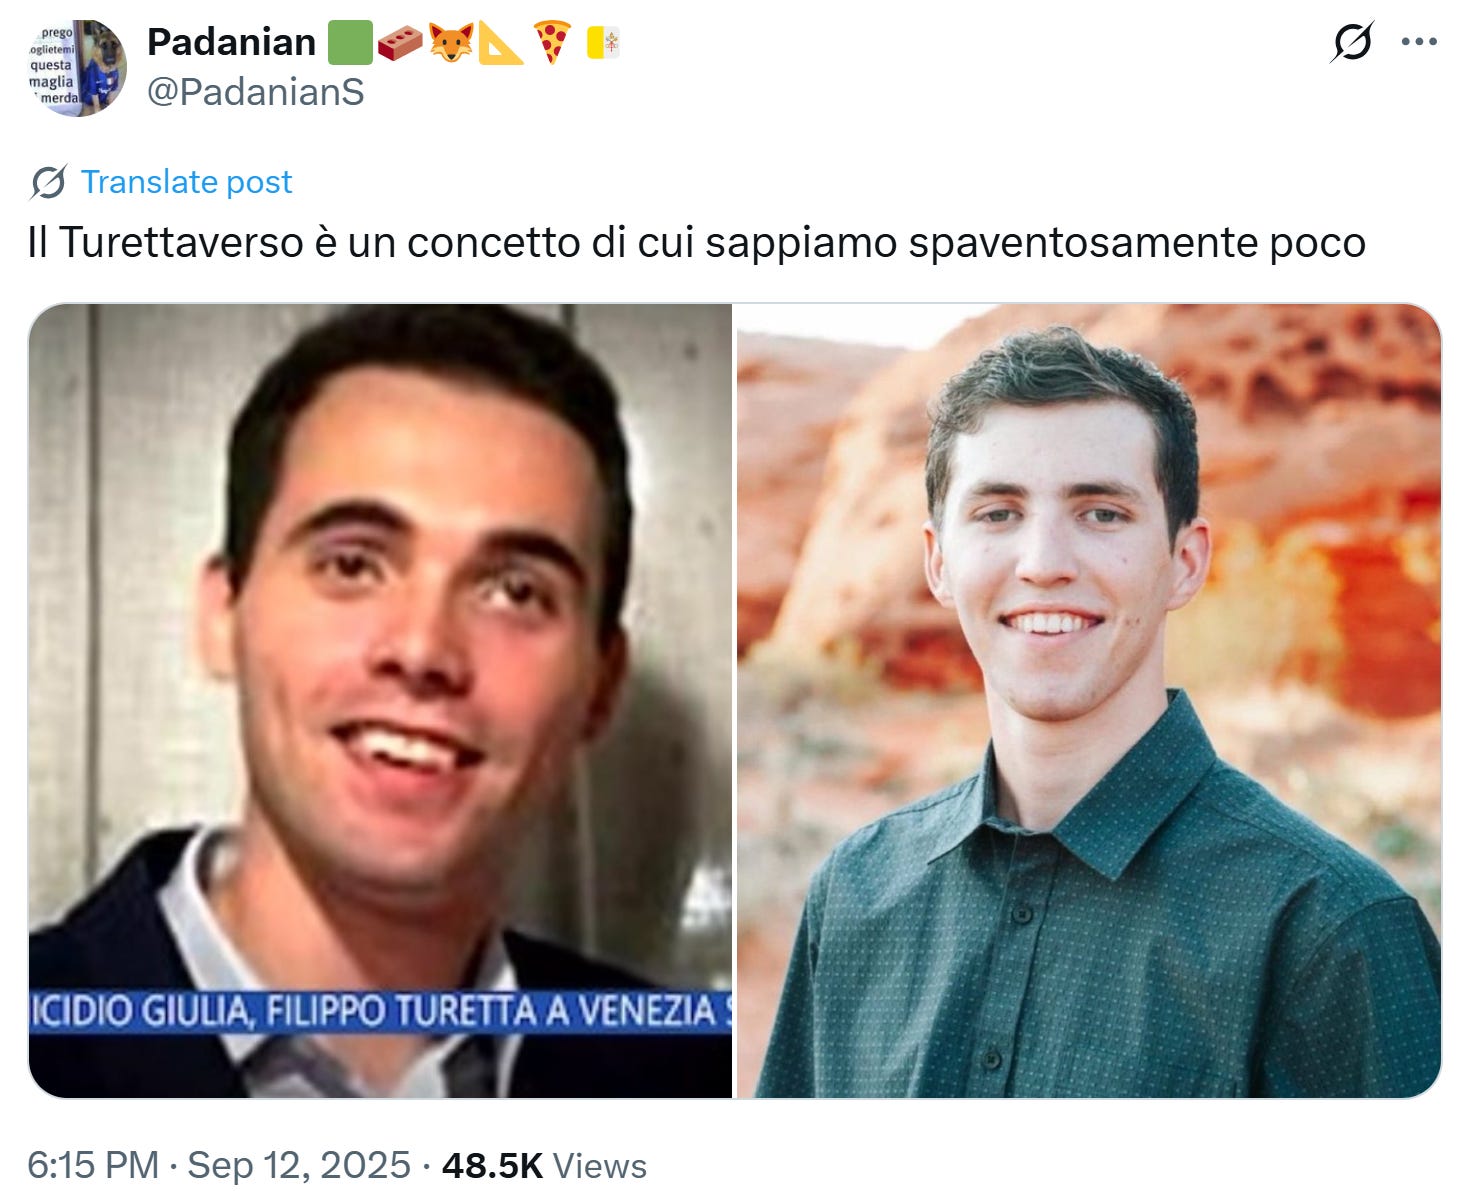
Task: Click the Grok icon beside Translate post
Action: (48, 182)
